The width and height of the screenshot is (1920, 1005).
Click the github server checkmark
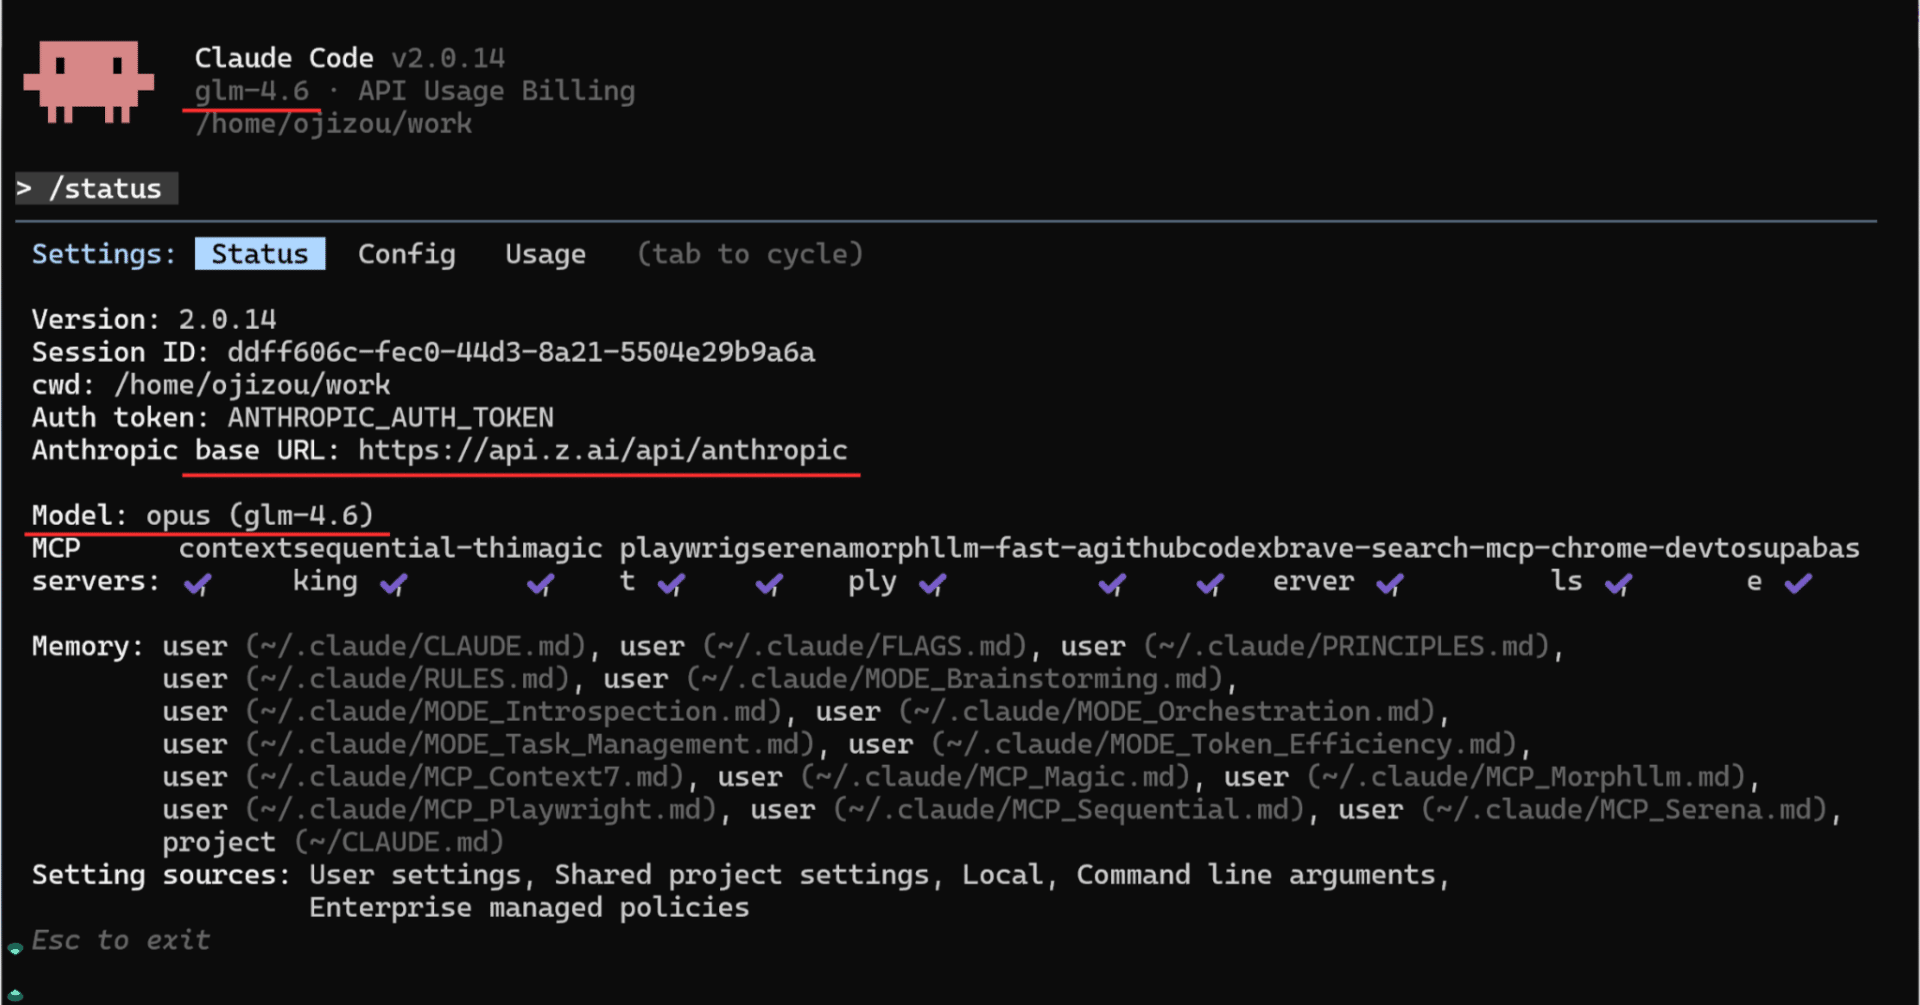pyautogui.click(x=1112, y=584)
